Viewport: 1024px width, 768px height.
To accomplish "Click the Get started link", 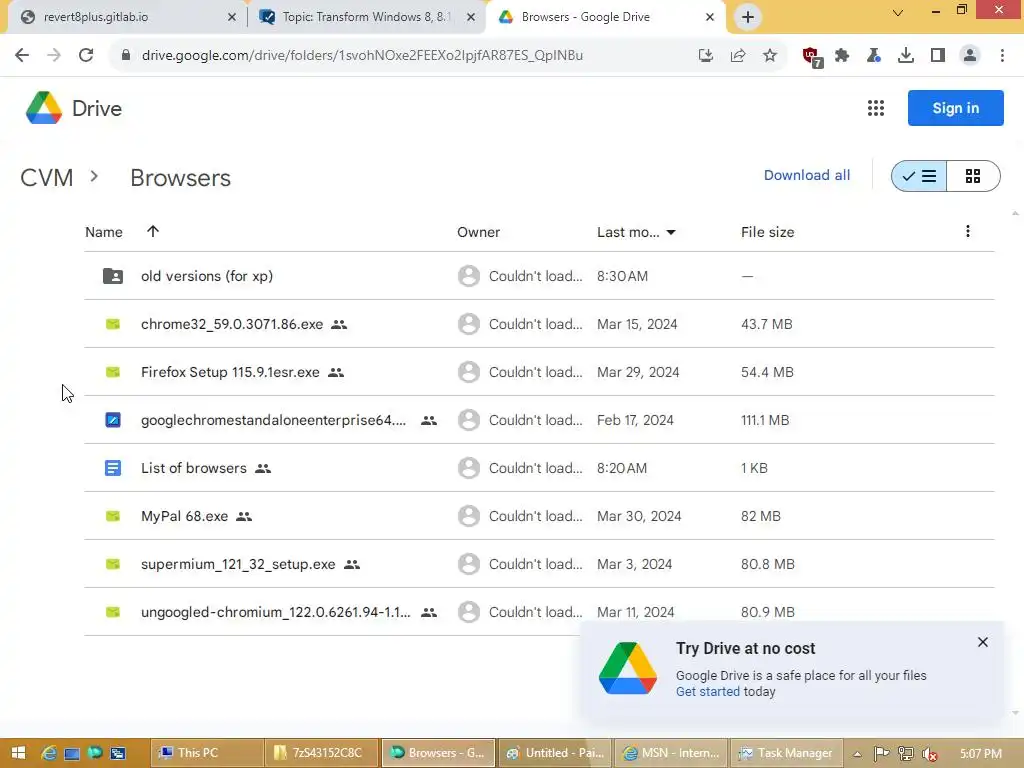I will [707, 692].
